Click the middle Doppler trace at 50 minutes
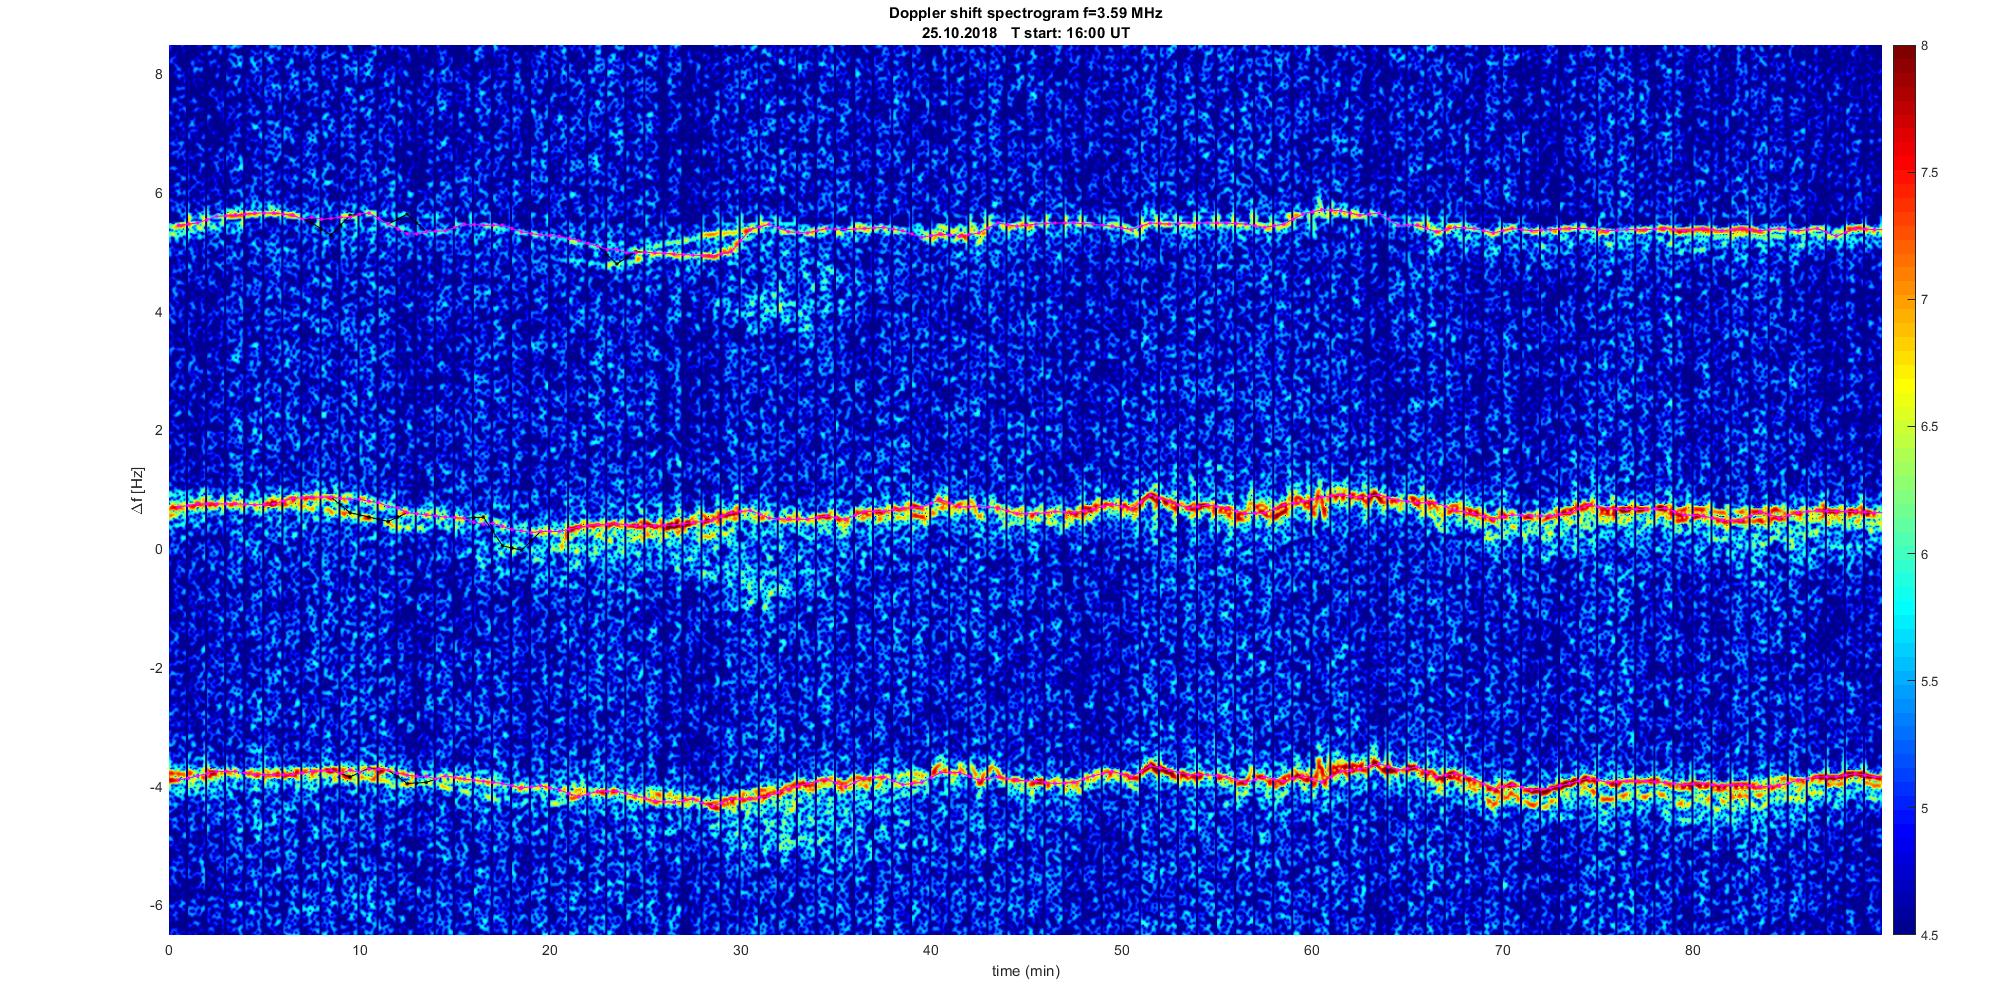2000x1003 pixels. [1121, 507]
